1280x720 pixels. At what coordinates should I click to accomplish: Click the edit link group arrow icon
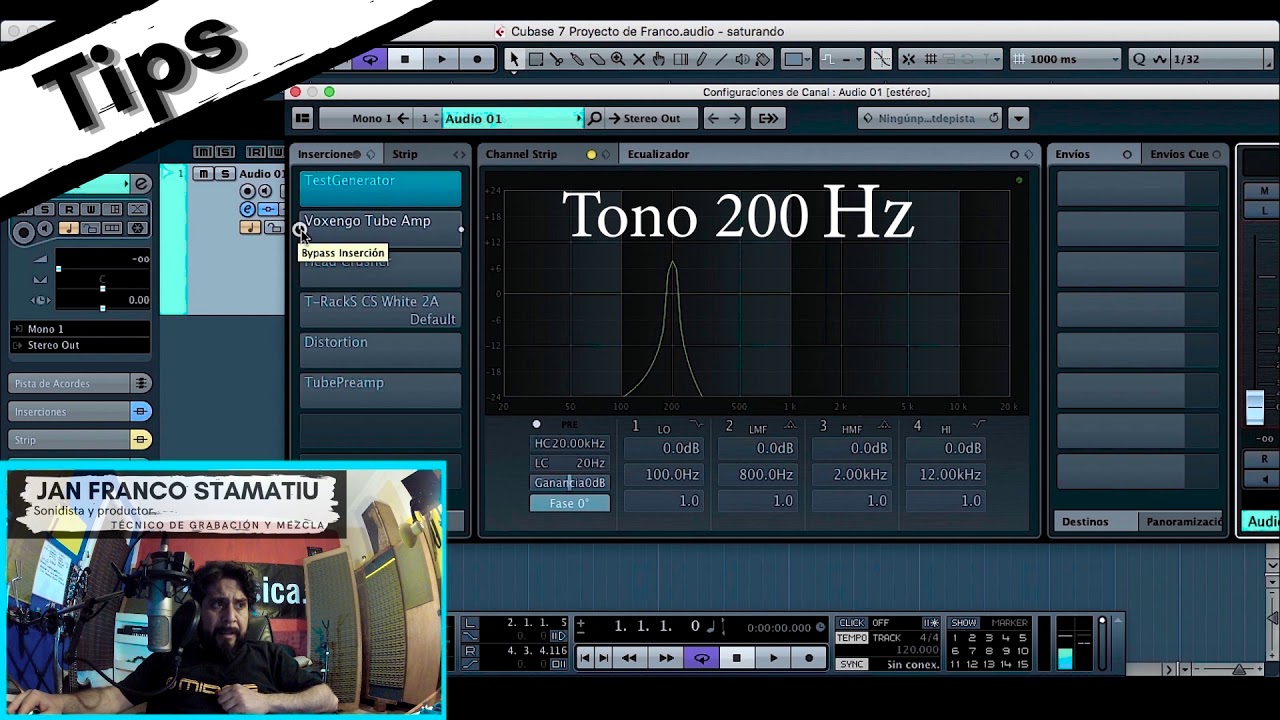tap(768, 118)
